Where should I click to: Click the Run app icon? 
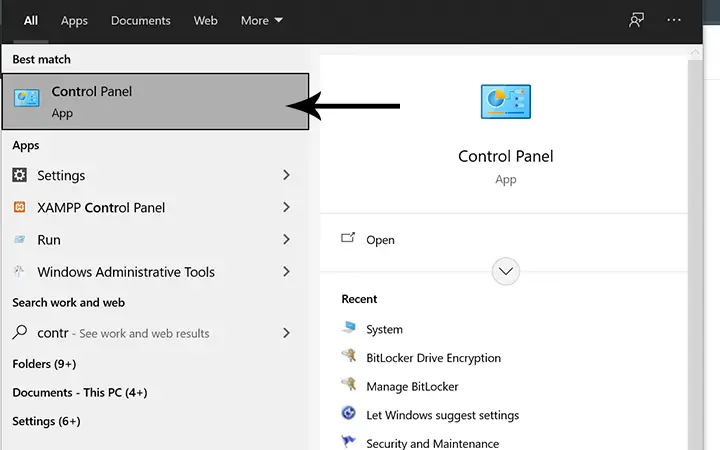19,239
